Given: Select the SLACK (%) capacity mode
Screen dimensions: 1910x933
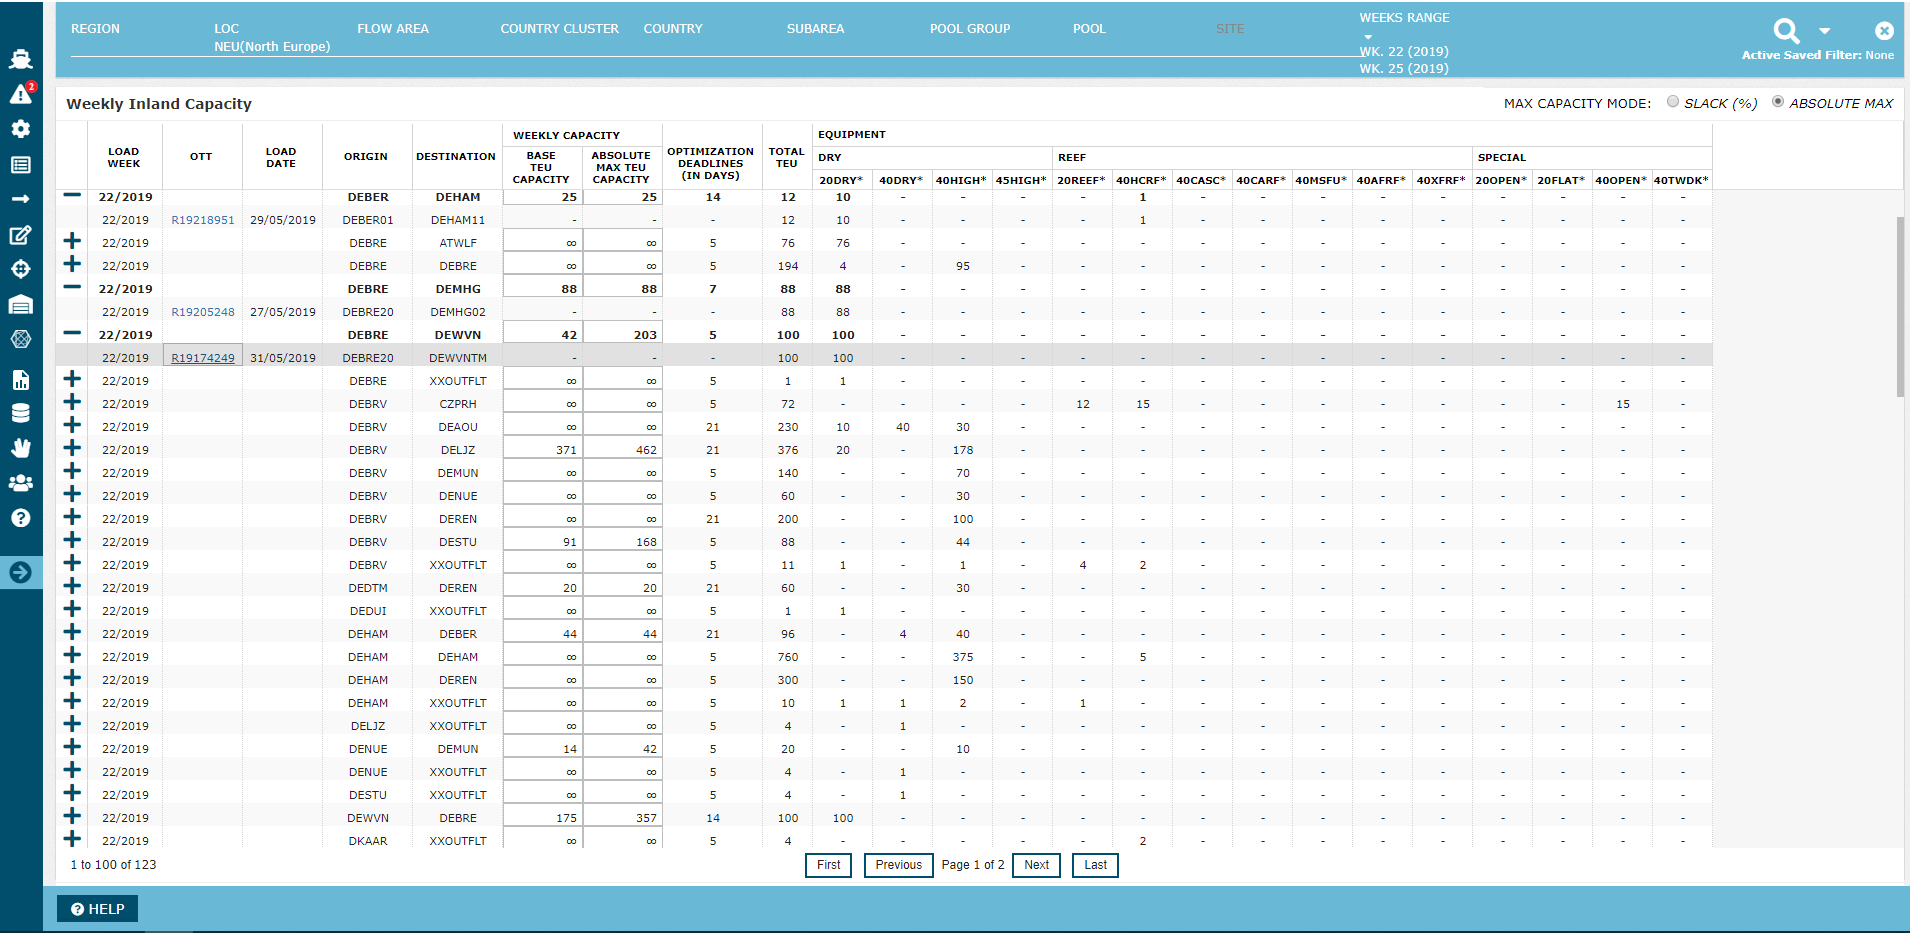Looking at the screenshot, I should pyautogui.click(x=1673, y=102).
